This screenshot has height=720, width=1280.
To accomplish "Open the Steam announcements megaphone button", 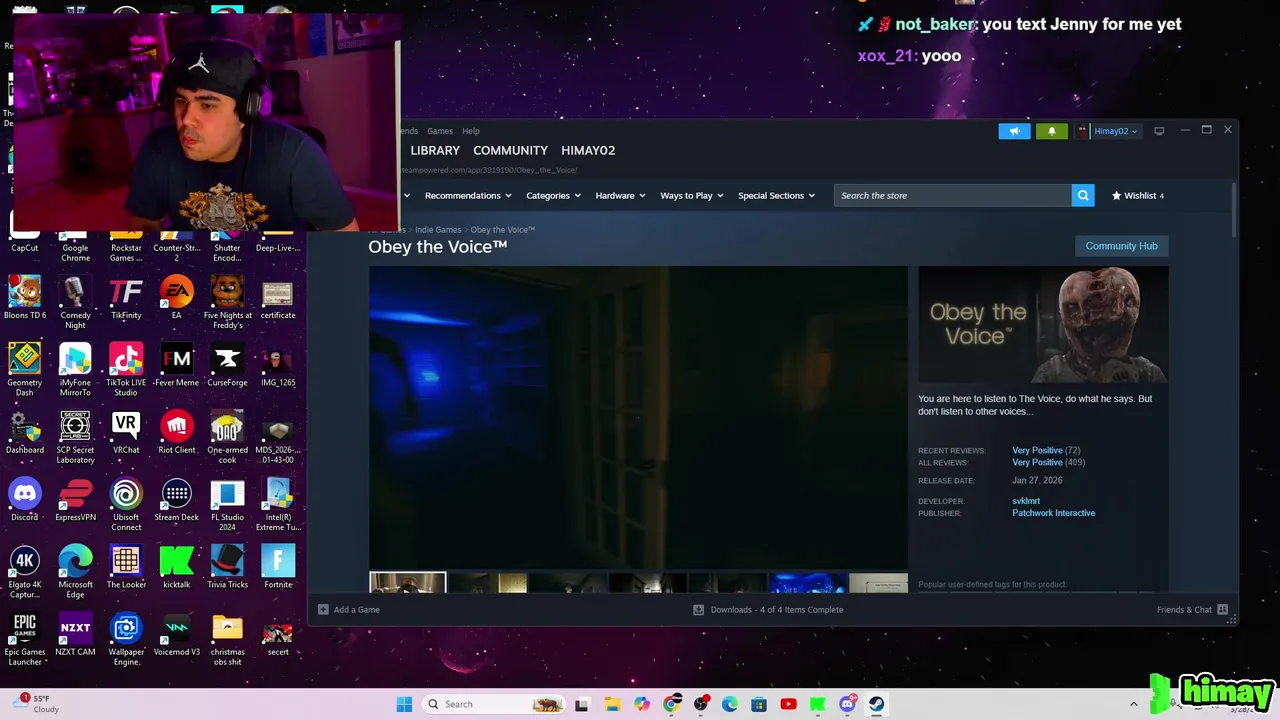I will point(1014,131).
